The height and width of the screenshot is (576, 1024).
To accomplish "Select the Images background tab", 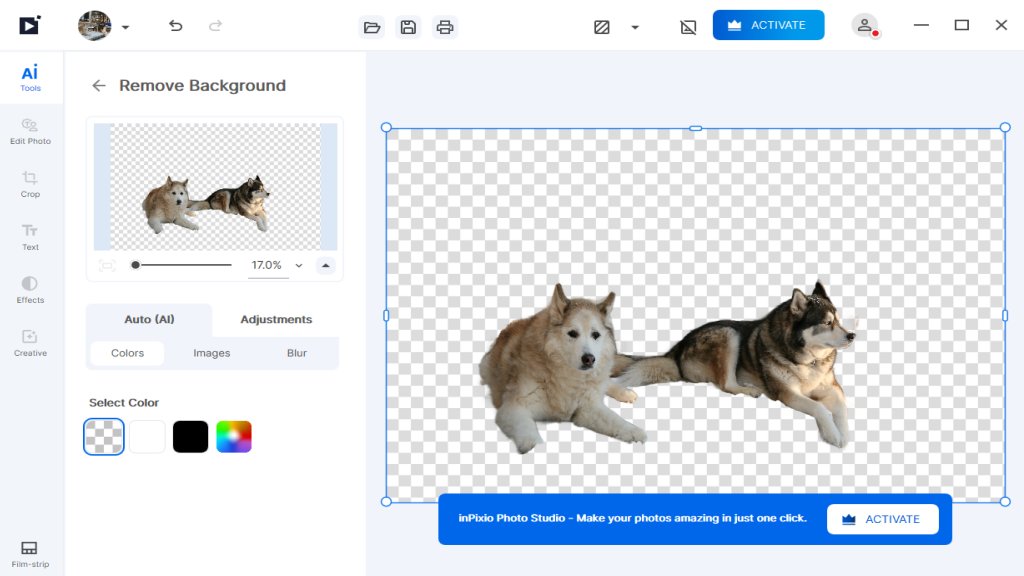I will (x=211, y=353).
